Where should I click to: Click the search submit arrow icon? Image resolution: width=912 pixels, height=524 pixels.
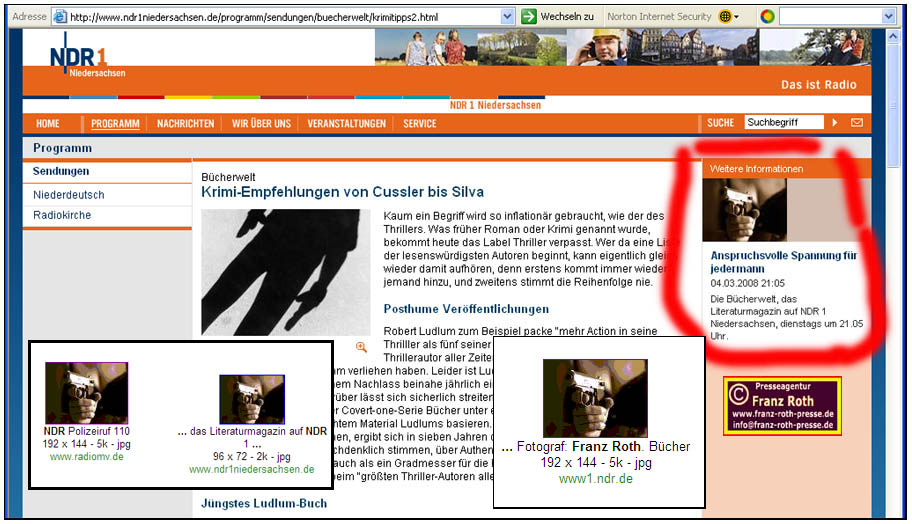(x=835, y=122)
